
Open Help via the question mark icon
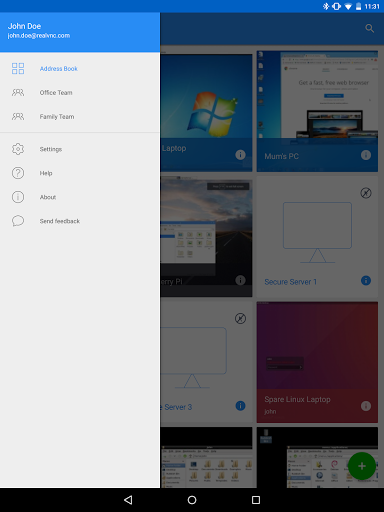click(x=18, y=173)
